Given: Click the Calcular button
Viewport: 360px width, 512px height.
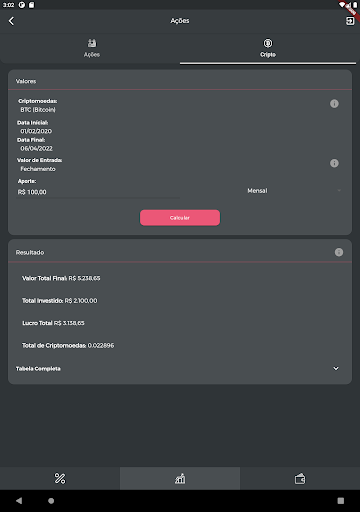Looking at the screenshot, I should click(x=180, y=218).
